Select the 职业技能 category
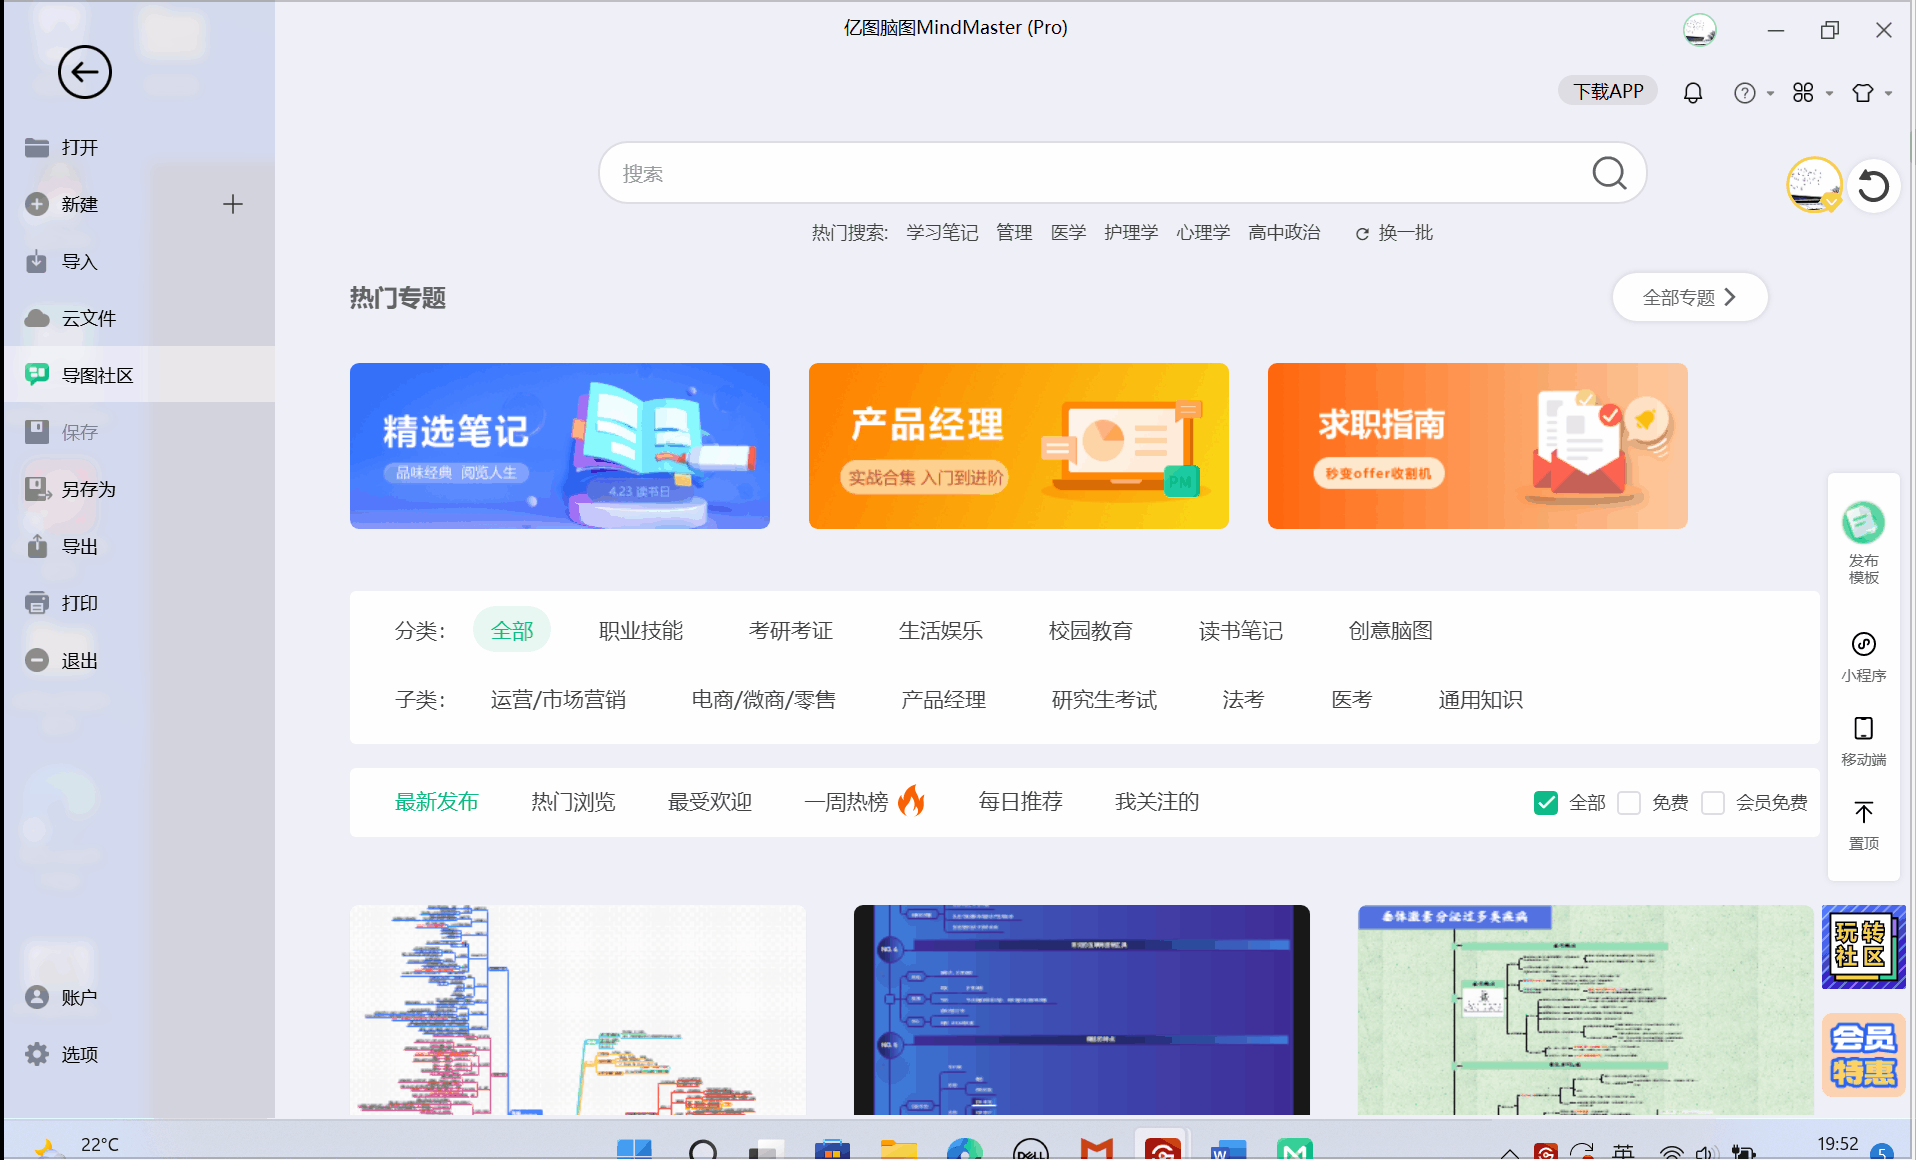 pyautogui.click(x=641, y=630)
